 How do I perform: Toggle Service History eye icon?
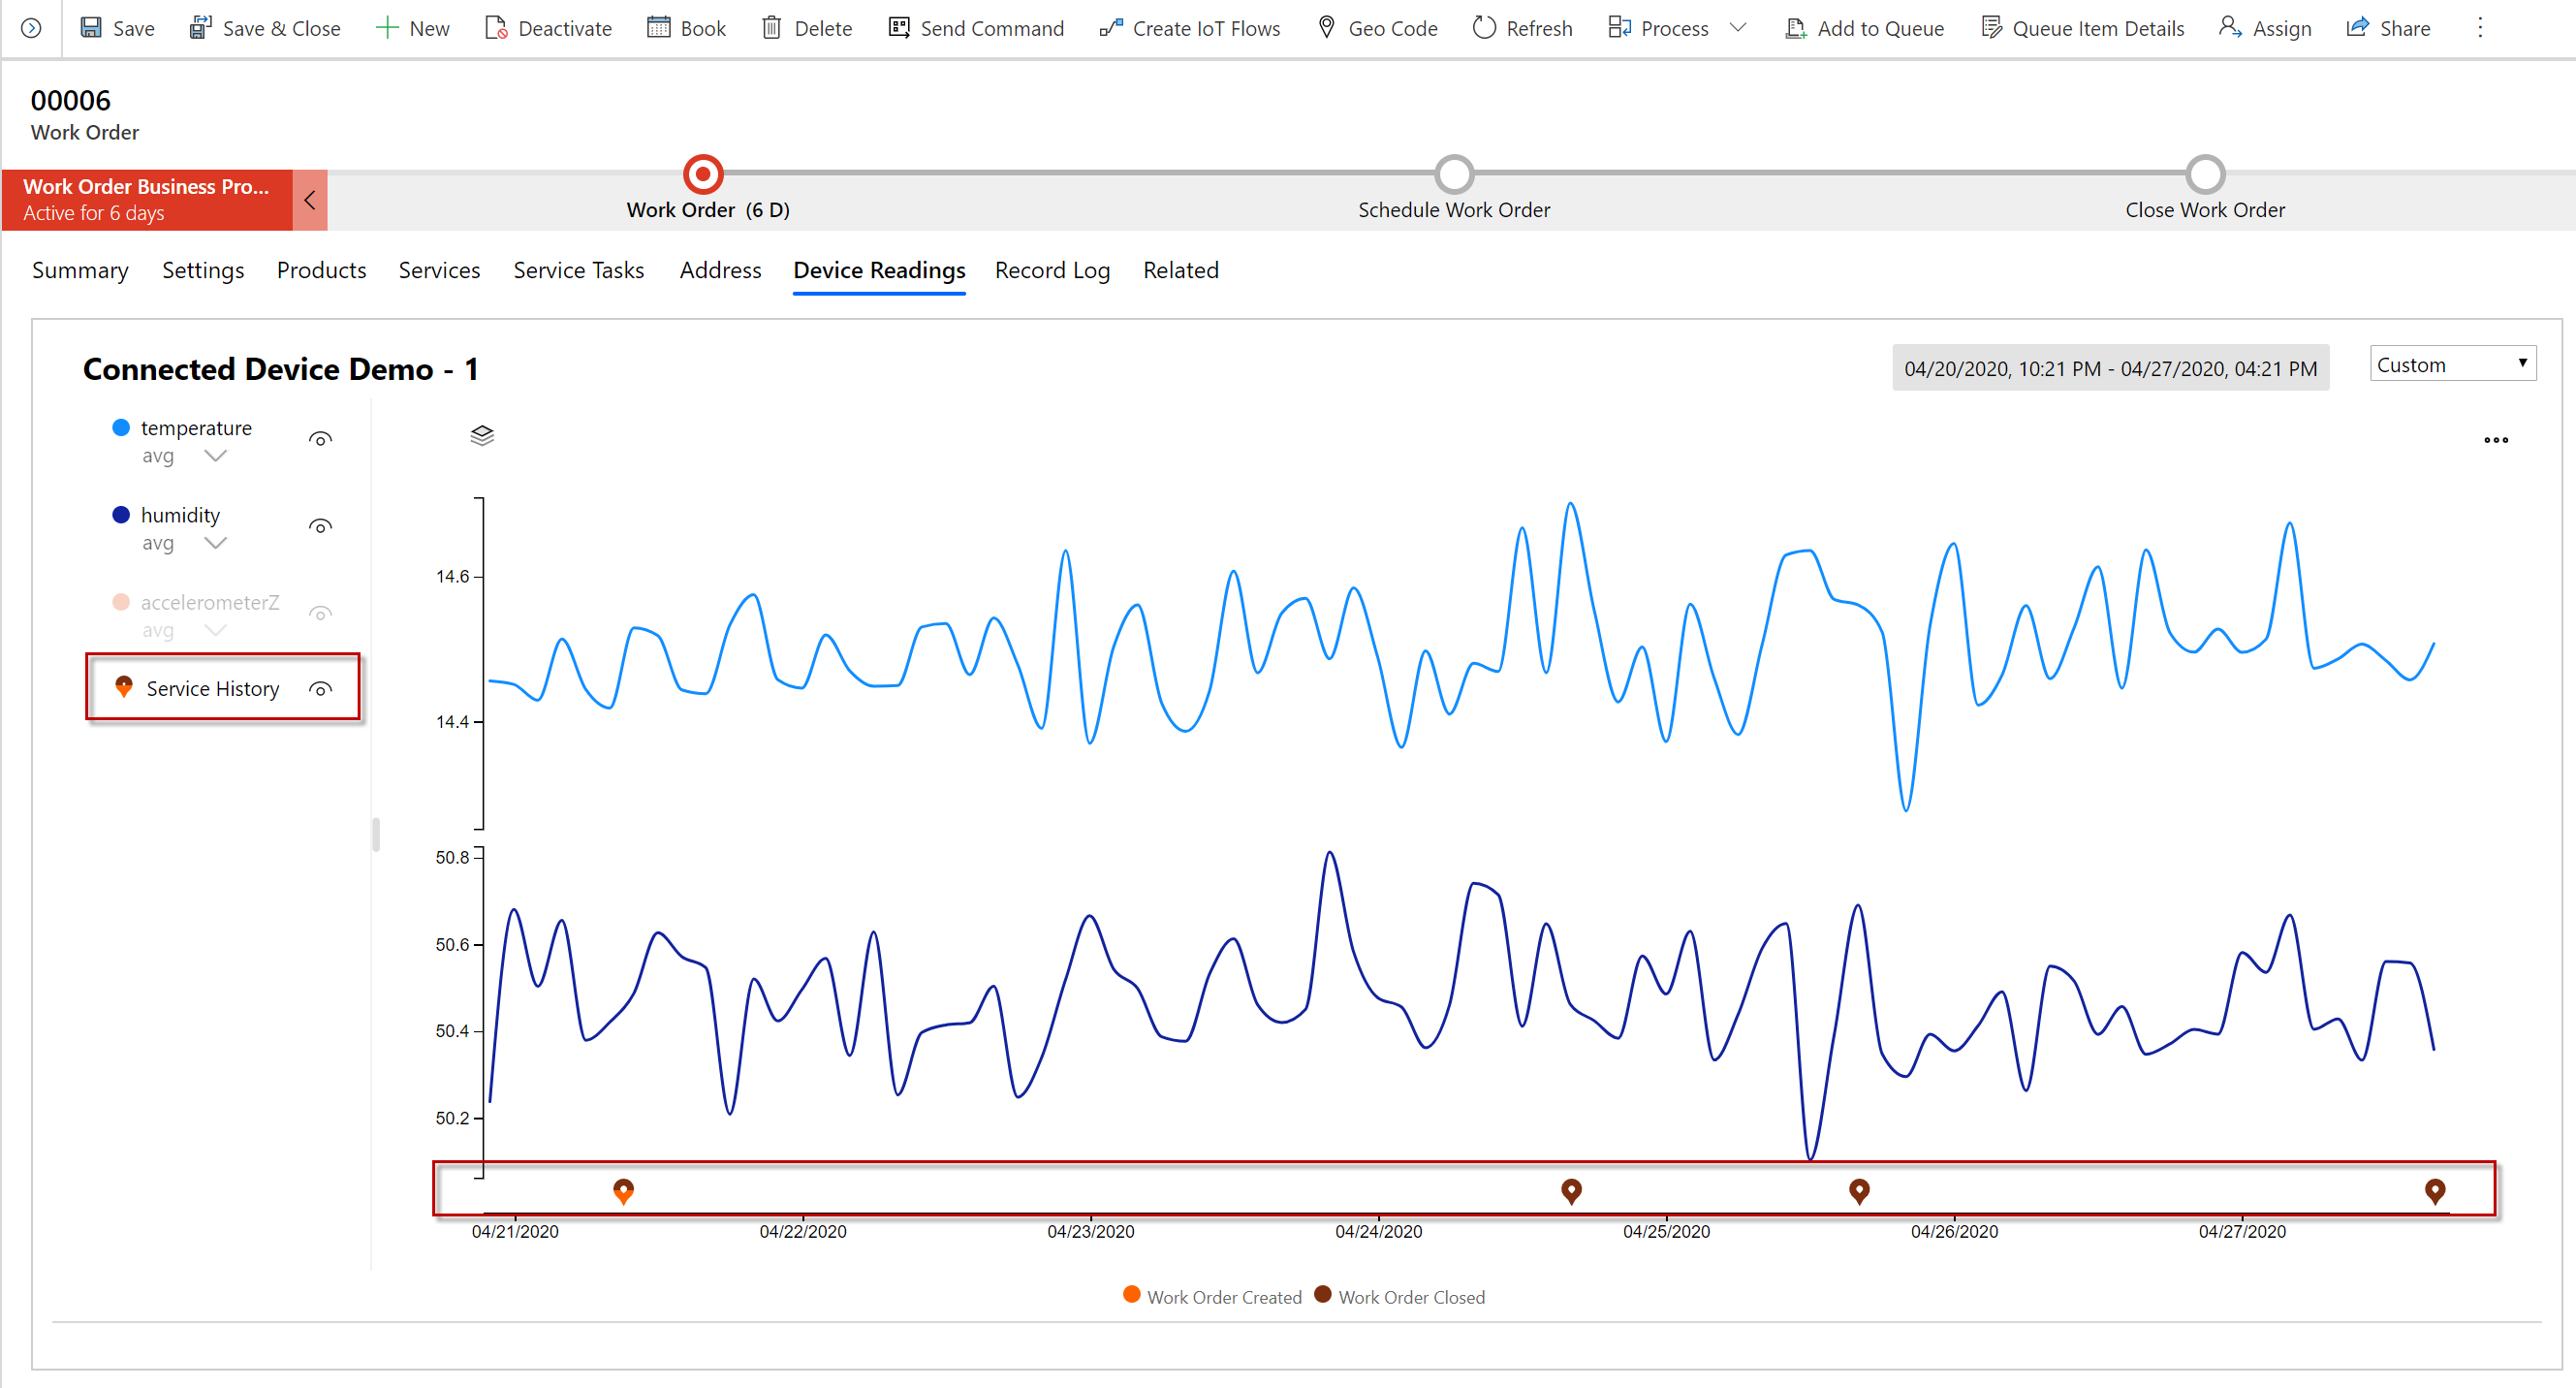point(323,689)
